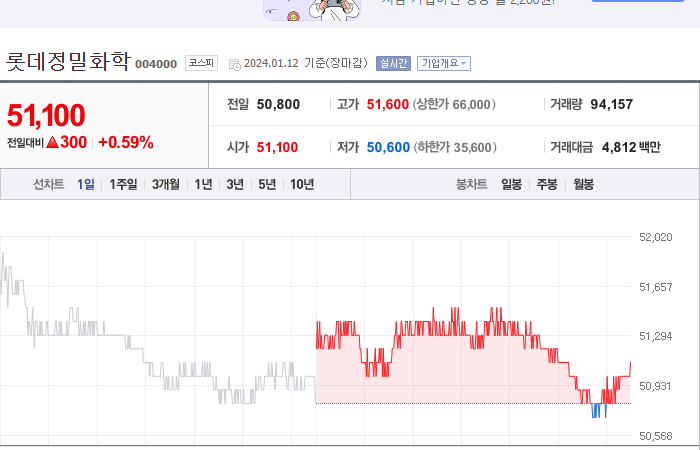Click the 전일 value 50,800
The height and width of the screenshot is (450, 700).
click(x=278, y=104)
